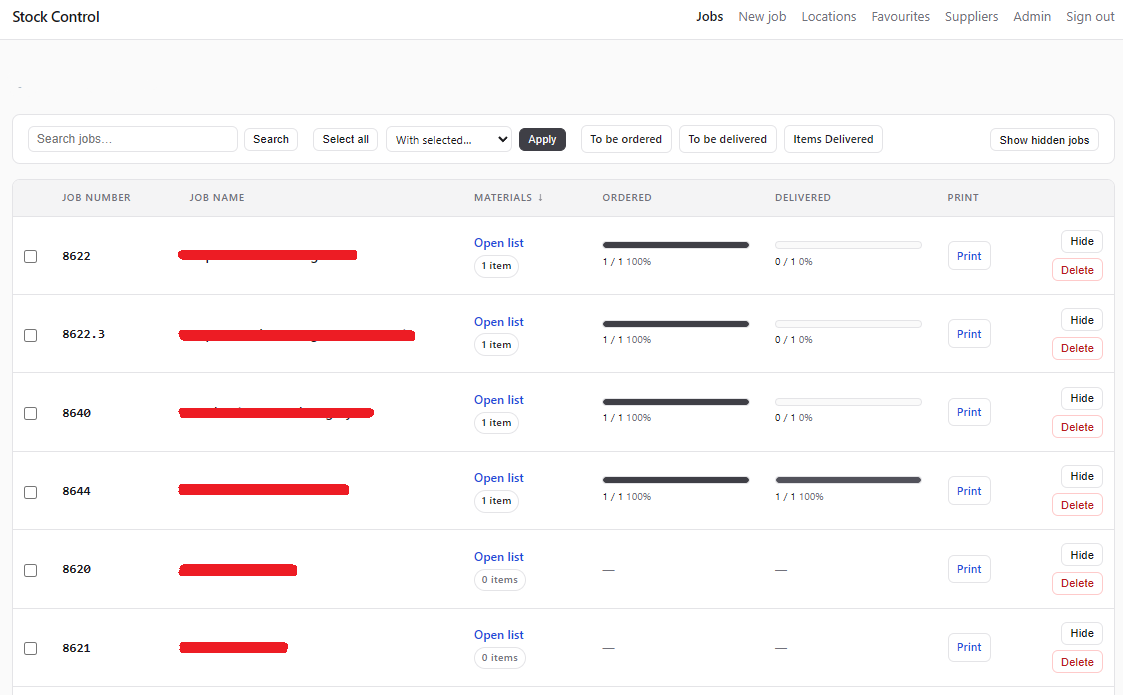Image resolution: width=1123 pixels, height=695 pixels.
Task: Go to the Suppliers menu item
Action: point(971,16)
